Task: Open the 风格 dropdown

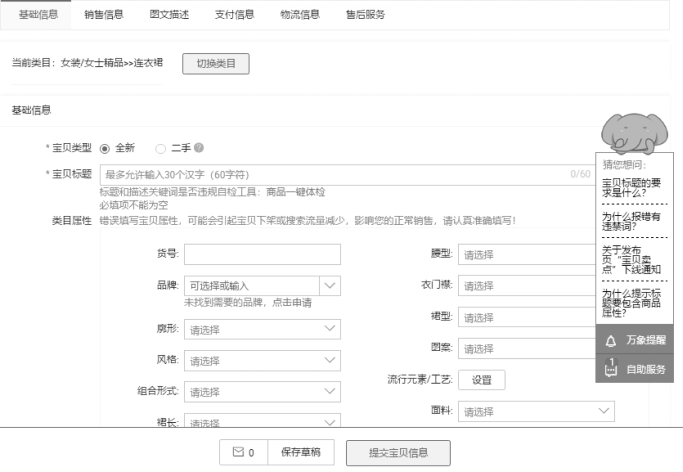Action: tap(262, 361)
